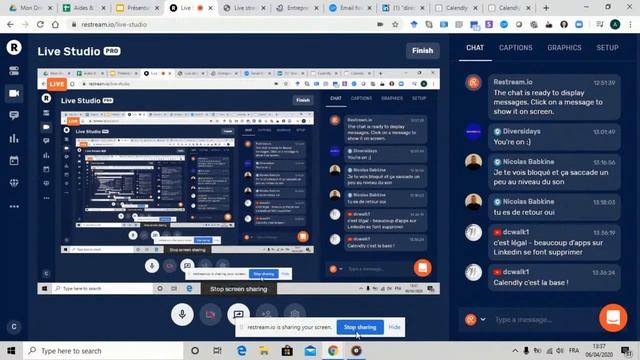Click the Finish button

pyautogui.click(x=422, y=51)
